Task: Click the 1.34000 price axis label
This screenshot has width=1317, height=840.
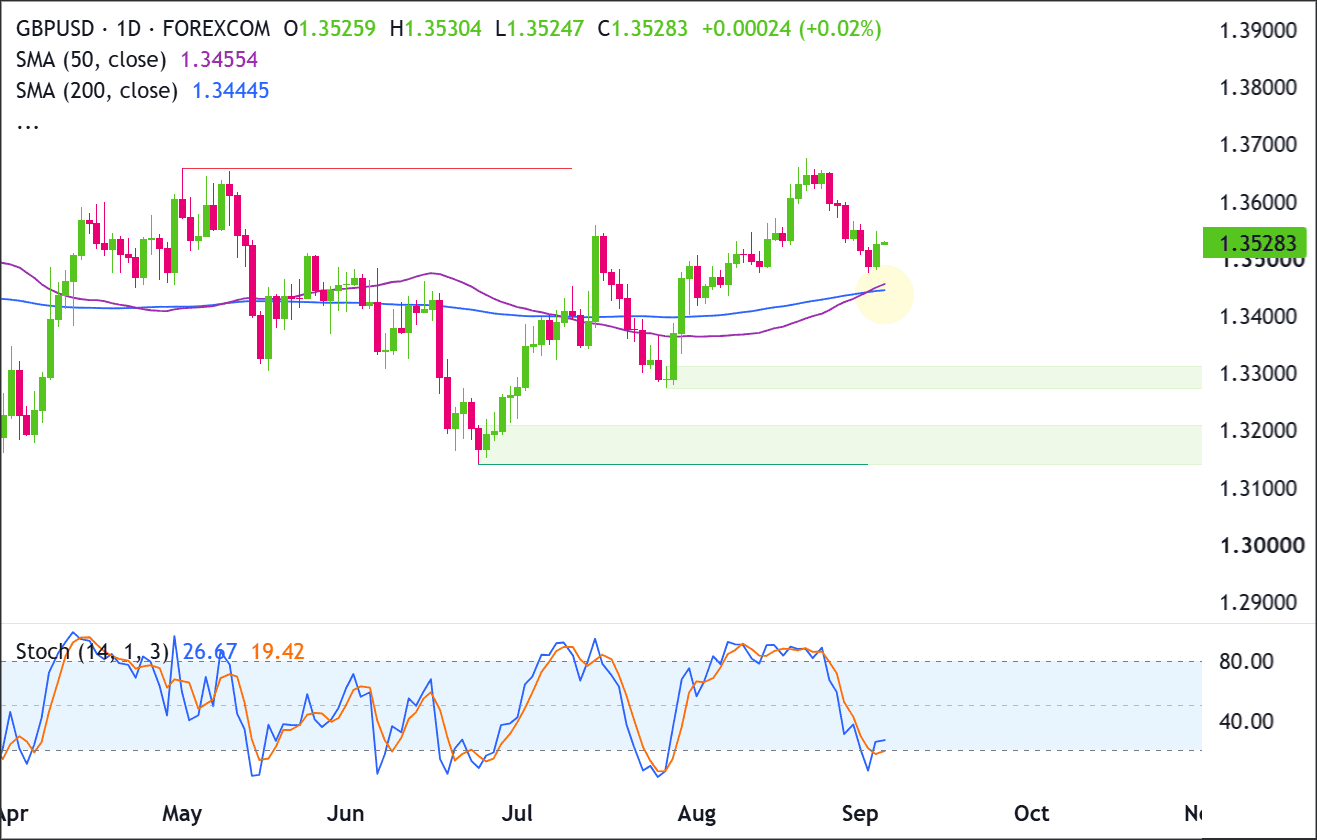Action: (1257, 317)
